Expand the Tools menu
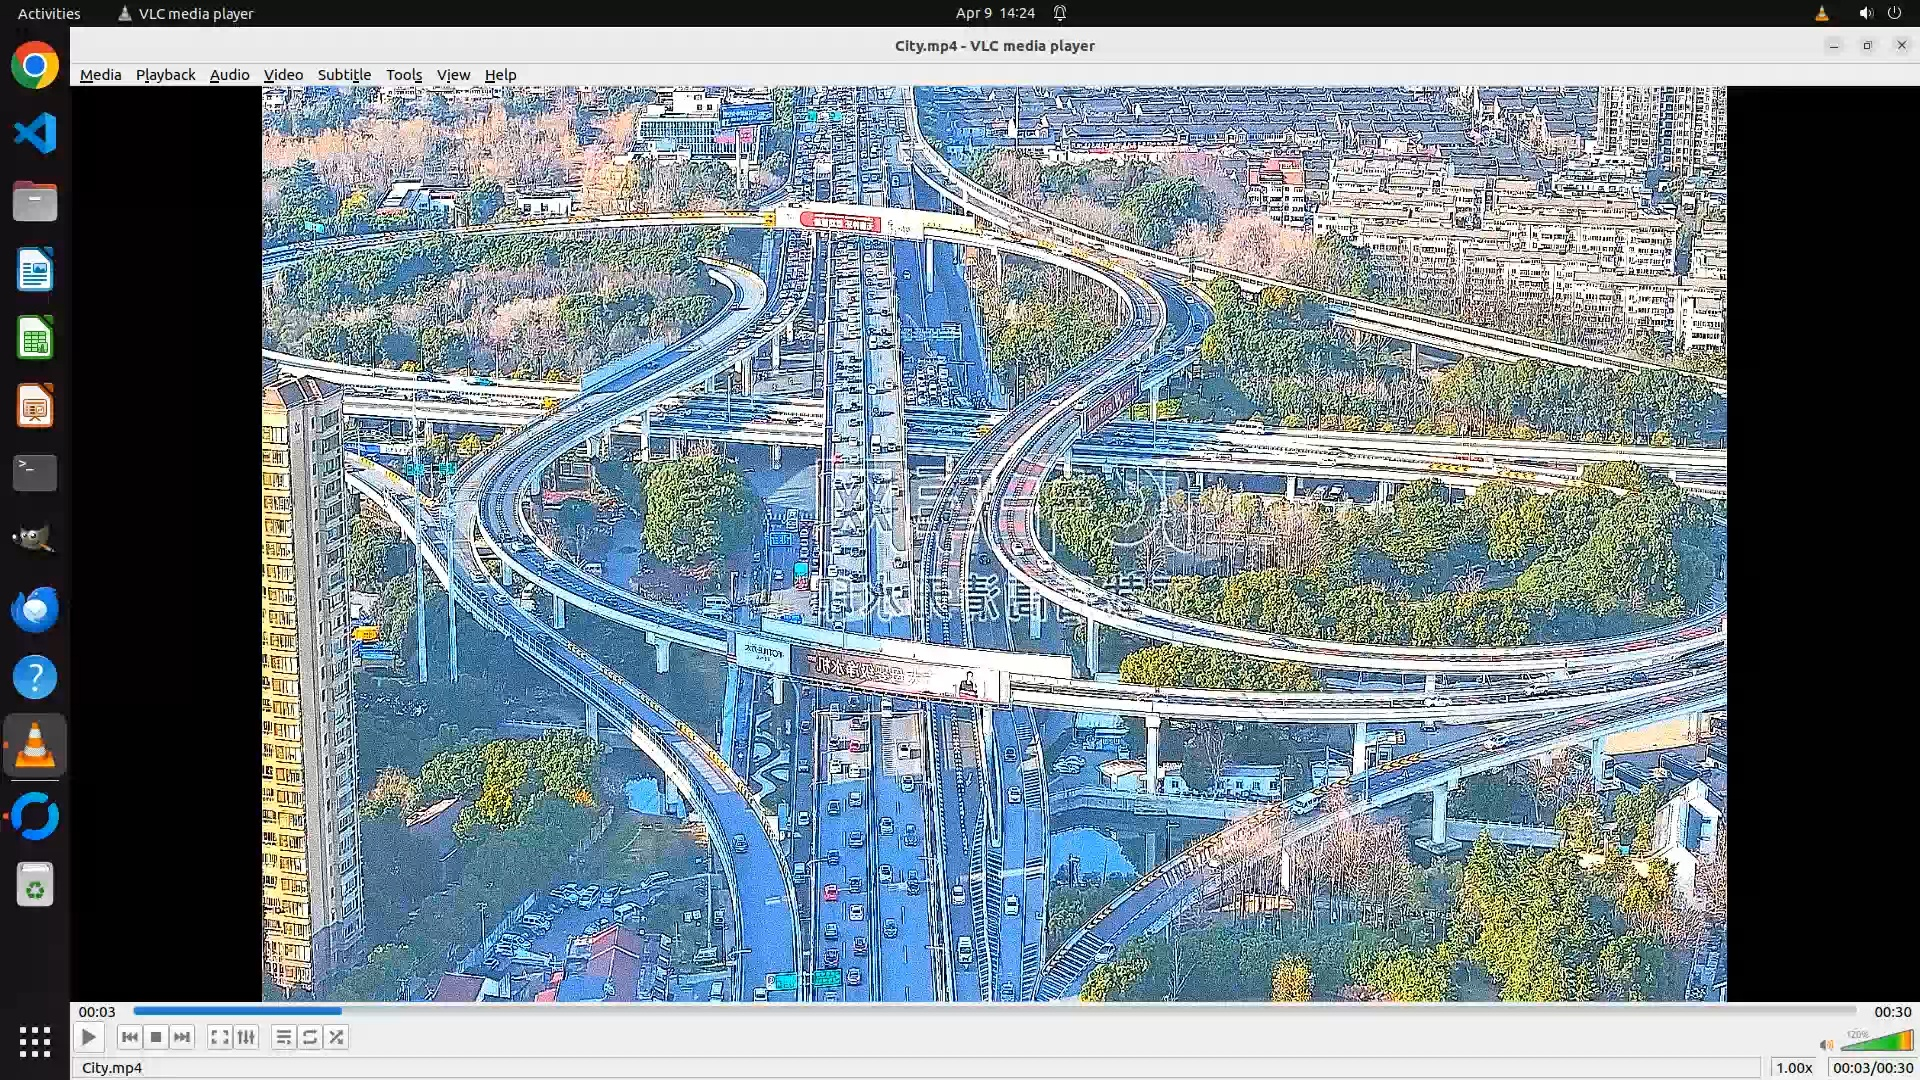 pyautogui.click(x=404, y=75)
